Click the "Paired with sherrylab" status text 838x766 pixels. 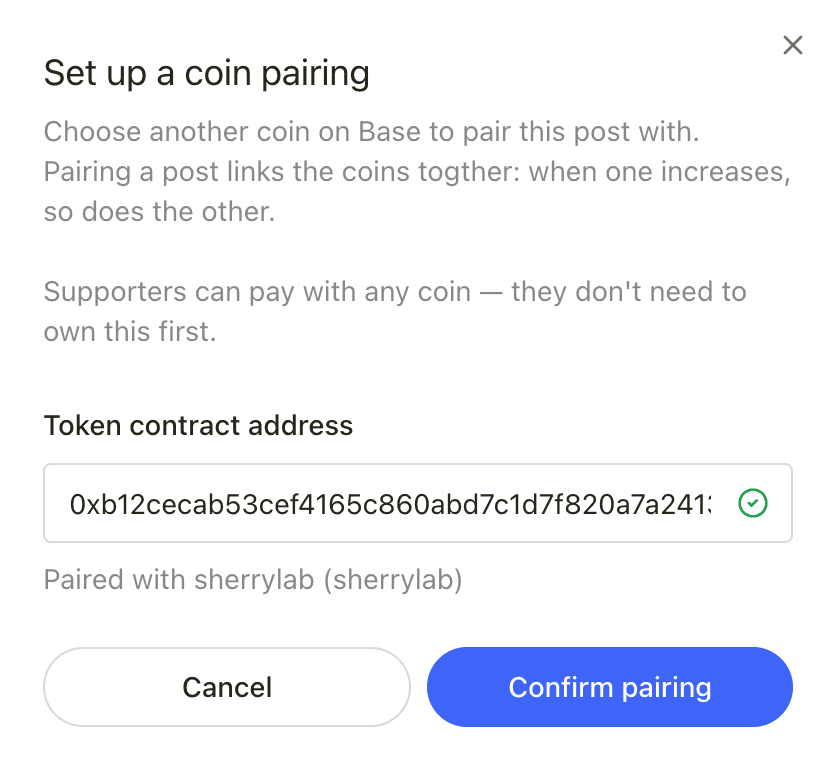click(x=253, y=579)
